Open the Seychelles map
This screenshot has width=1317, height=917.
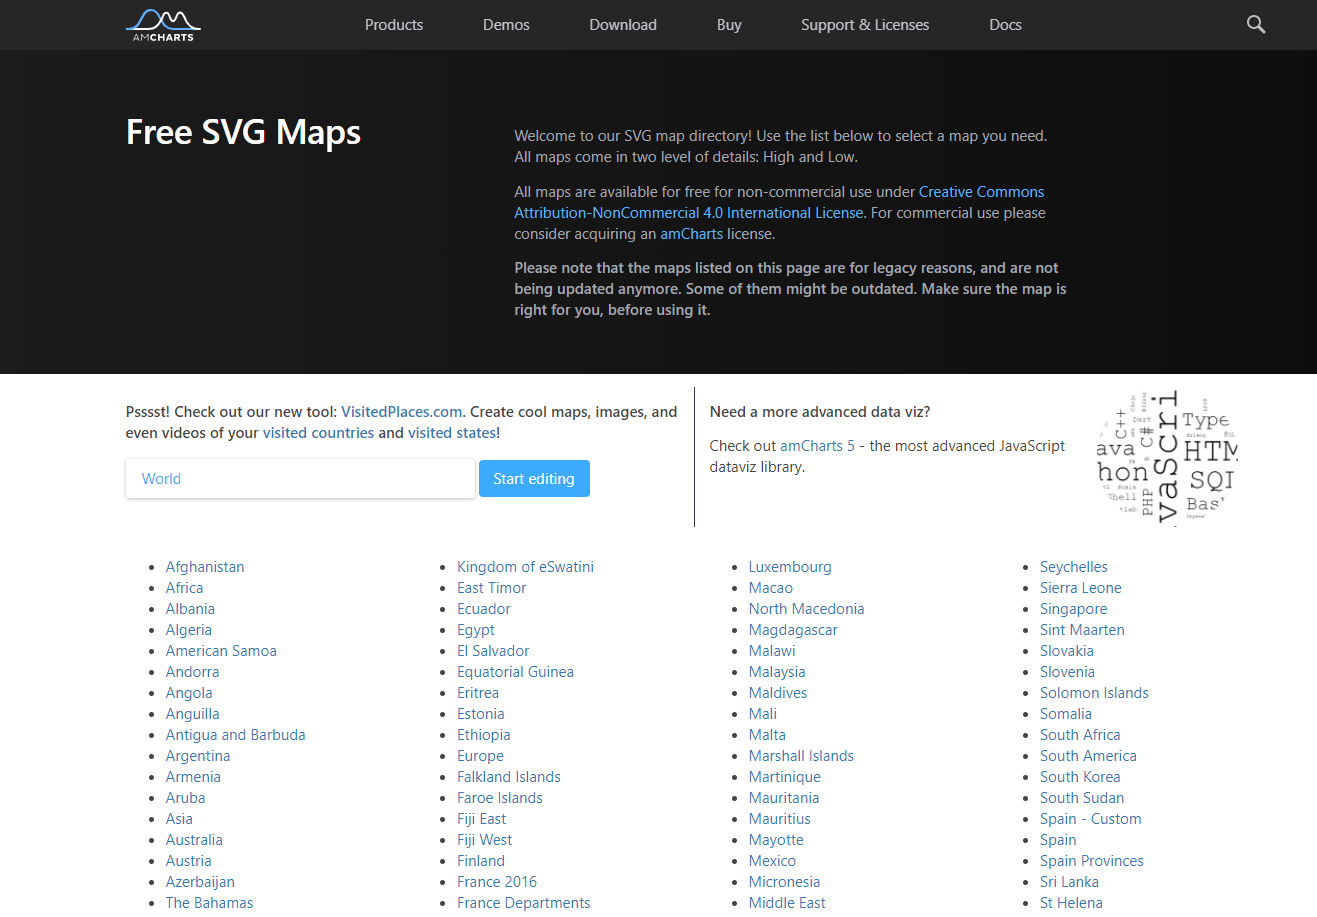click(1074, 567)
